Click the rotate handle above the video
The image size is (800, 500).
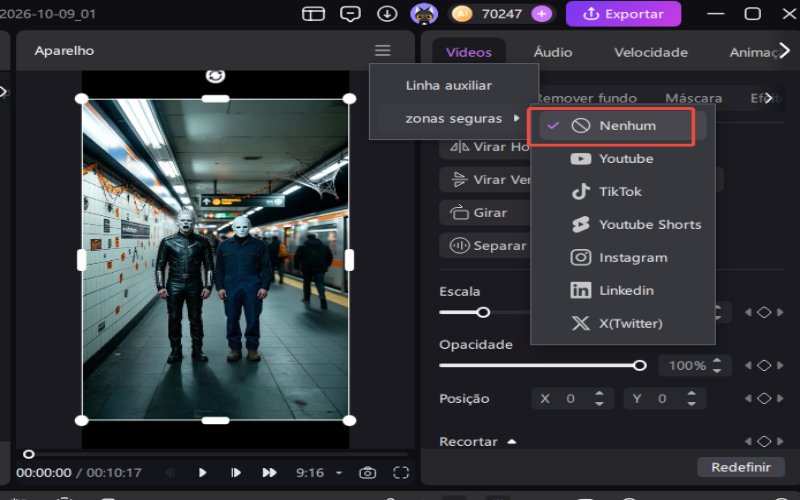pyautogui.click(x=215, y=76)
